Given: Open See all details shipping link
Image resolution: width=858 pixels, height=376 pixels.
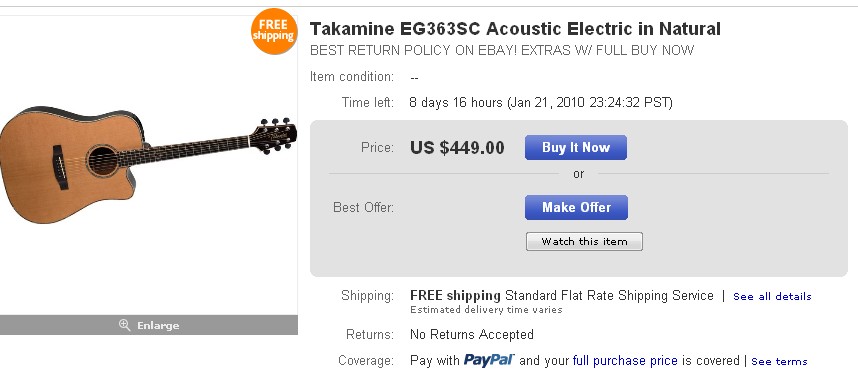Looking at the screenshot, I should click(772, 297).
